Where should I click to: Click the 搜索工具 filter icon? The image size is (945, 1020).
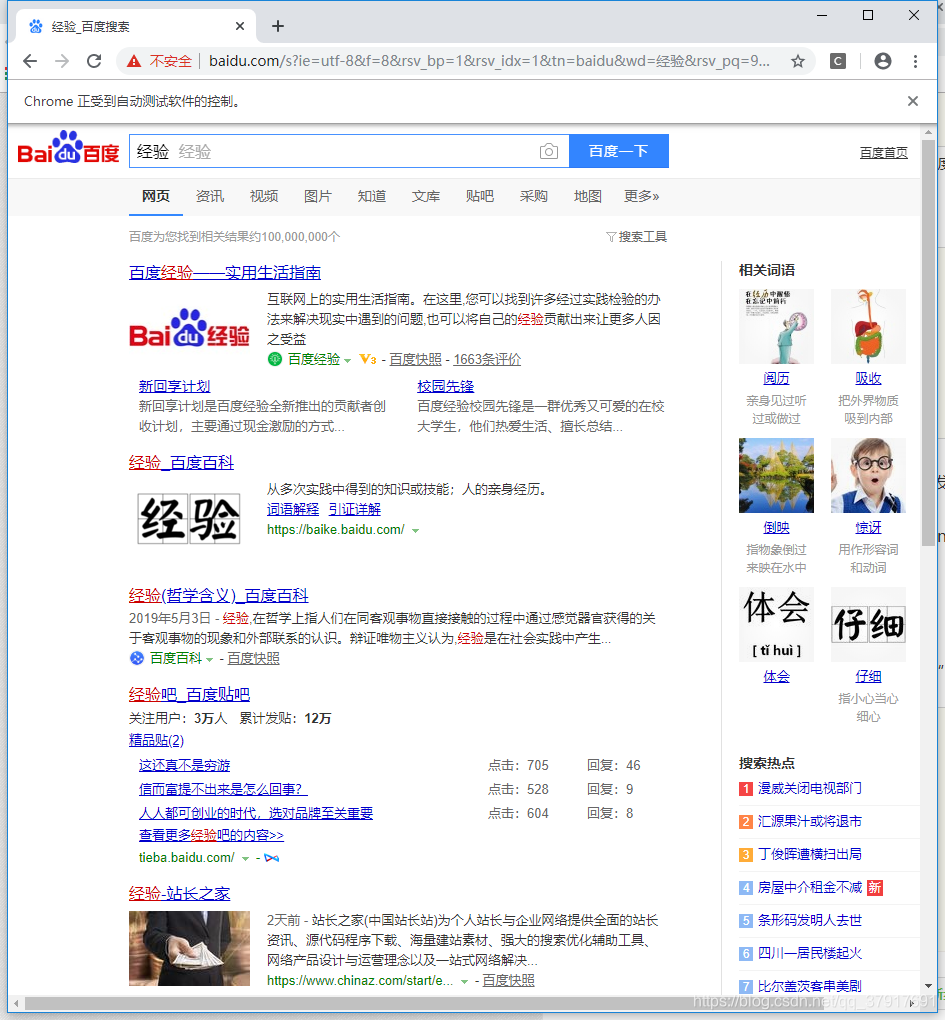pyautogui.click(x=611, y=237)
